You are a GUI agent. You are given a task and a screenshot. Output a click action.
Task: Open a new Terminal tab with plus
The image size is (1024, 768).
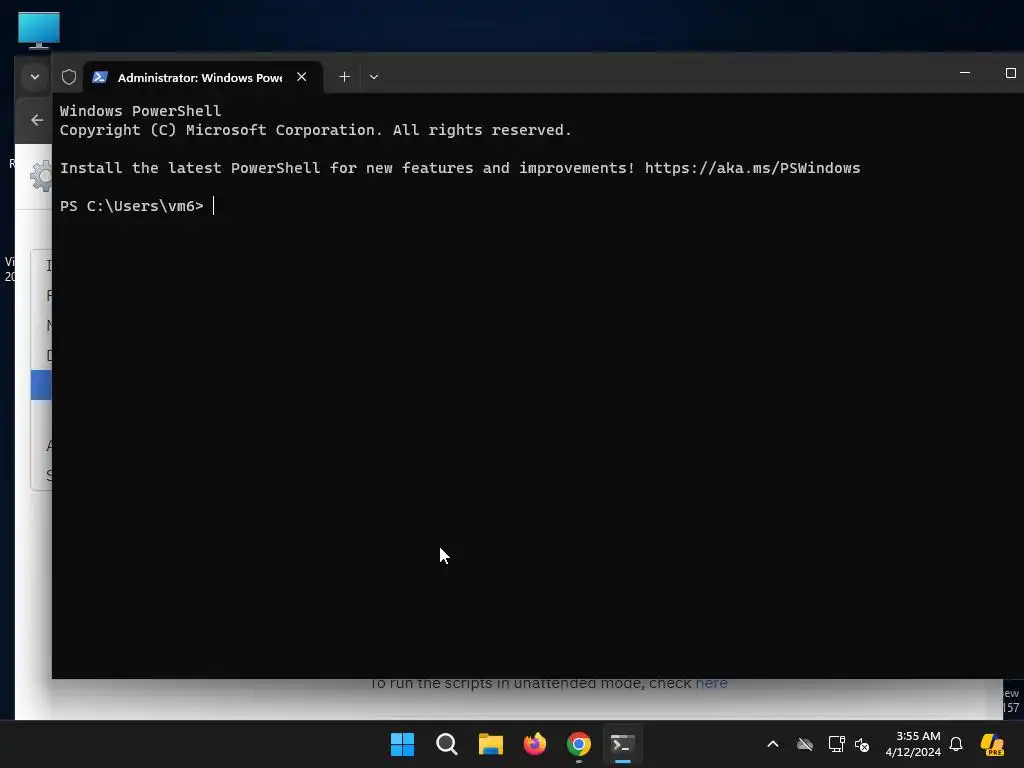tap(344, 77)
